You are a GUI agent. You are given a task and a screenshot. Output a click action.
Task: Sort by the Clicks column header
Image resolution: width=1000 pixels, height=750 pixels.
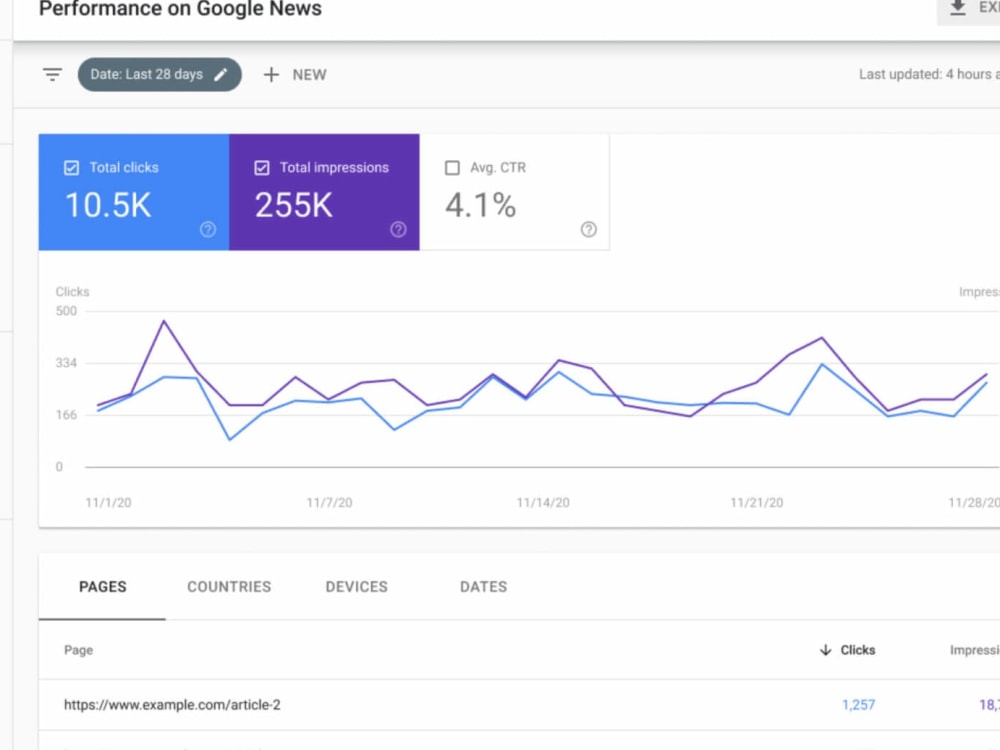(x=857, y=650)
